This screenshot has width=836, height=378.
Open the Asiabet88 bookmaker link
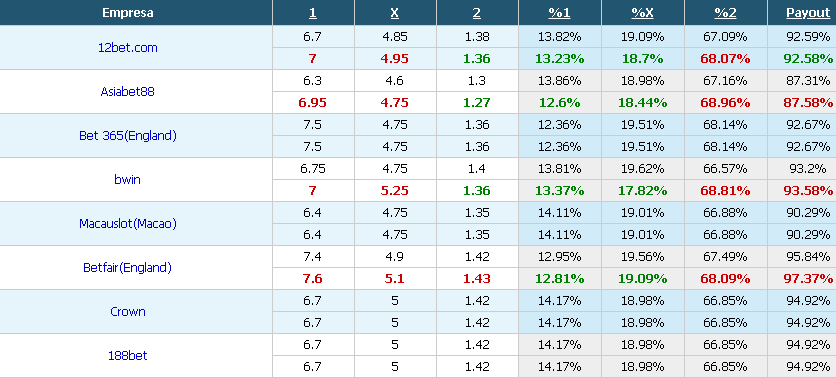pyautogui.click(x=127, y=91)
